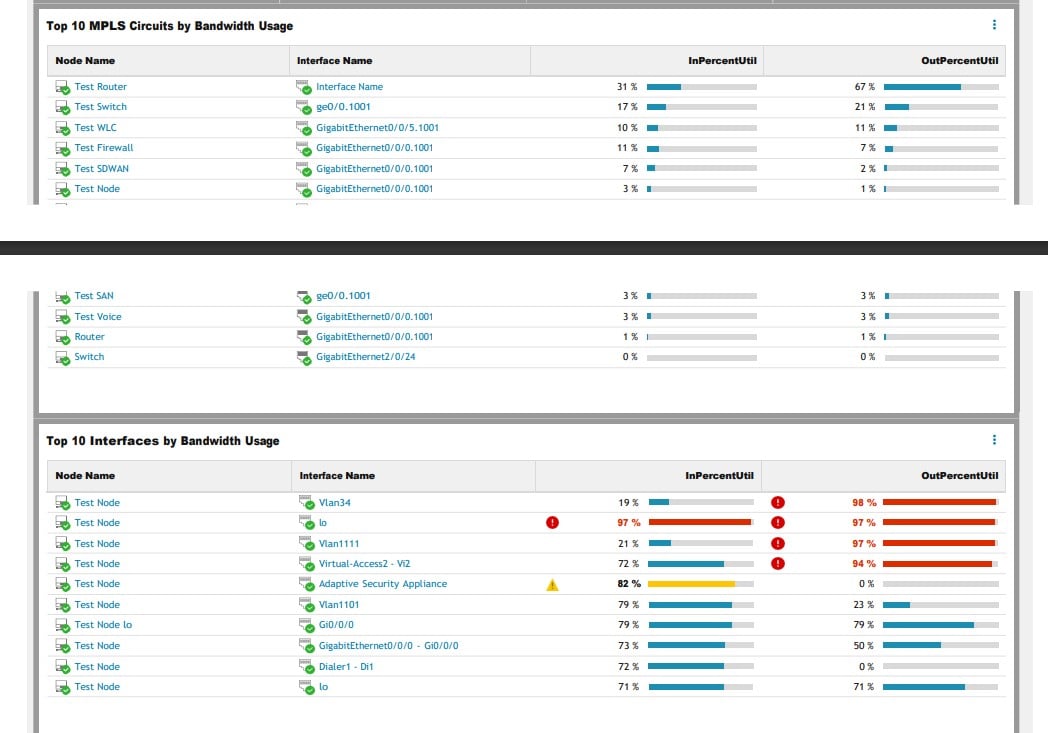1048x733 pixels.
Task: Click yellow warning icon next to 82 %
Action: pyautogui.click(x=552, y=585)
